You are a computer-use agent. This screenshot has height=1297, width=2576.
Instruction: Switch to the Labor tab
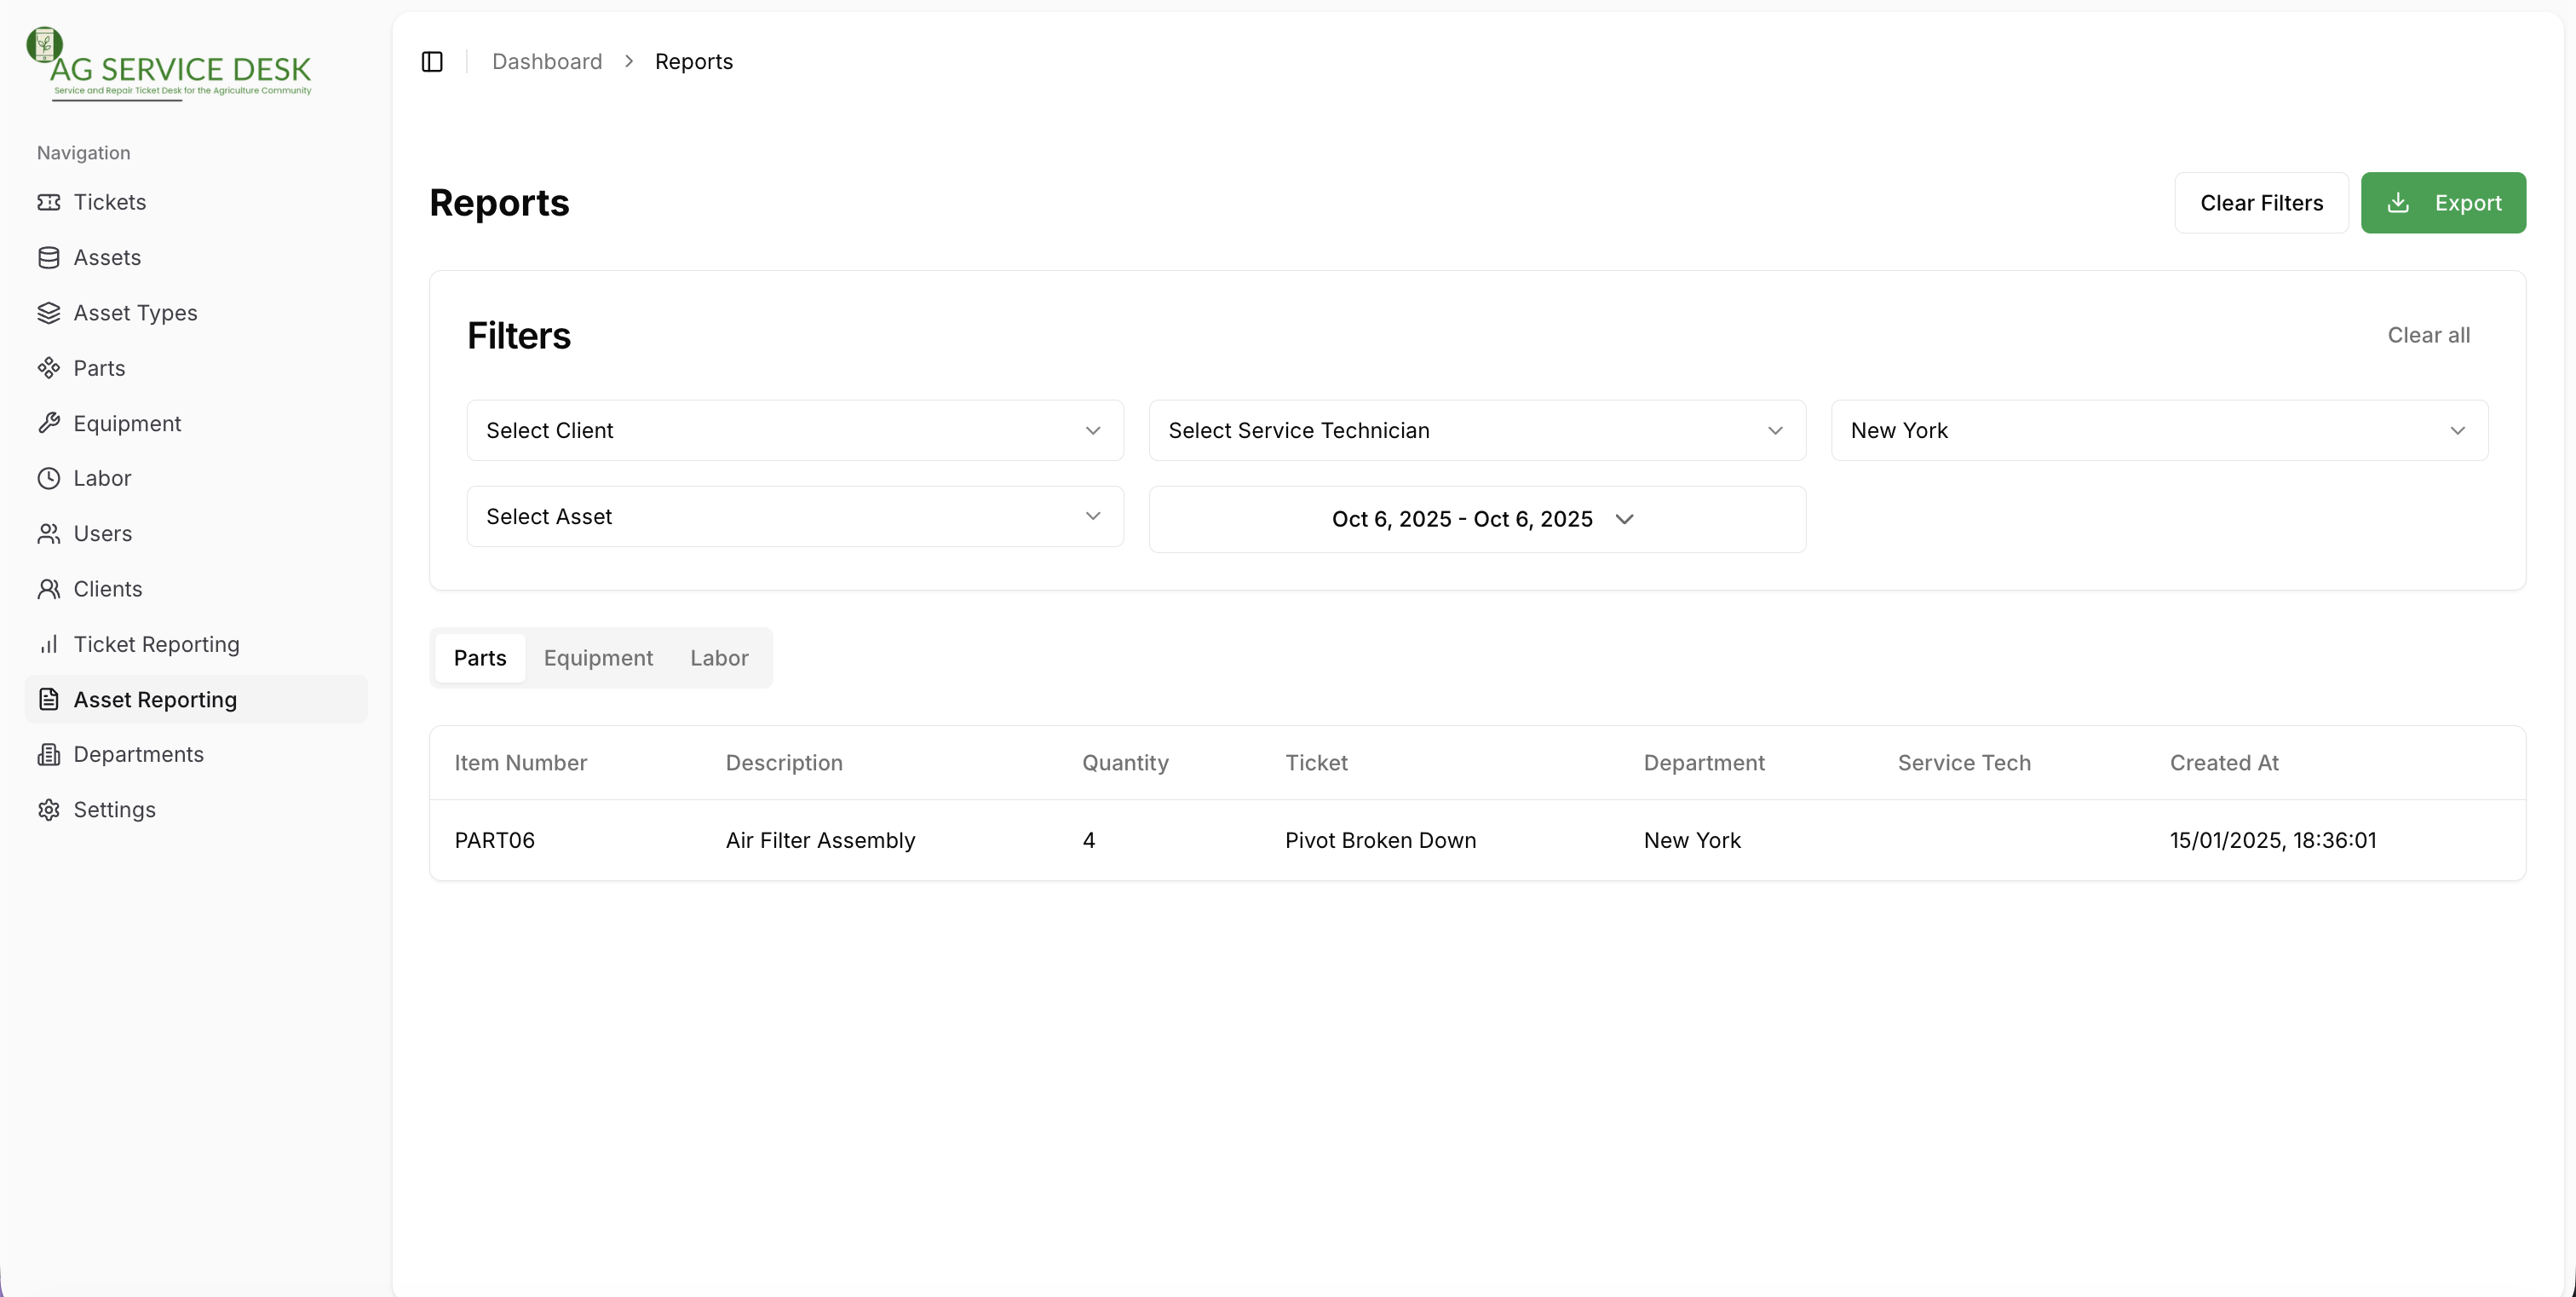pos(719,658)
